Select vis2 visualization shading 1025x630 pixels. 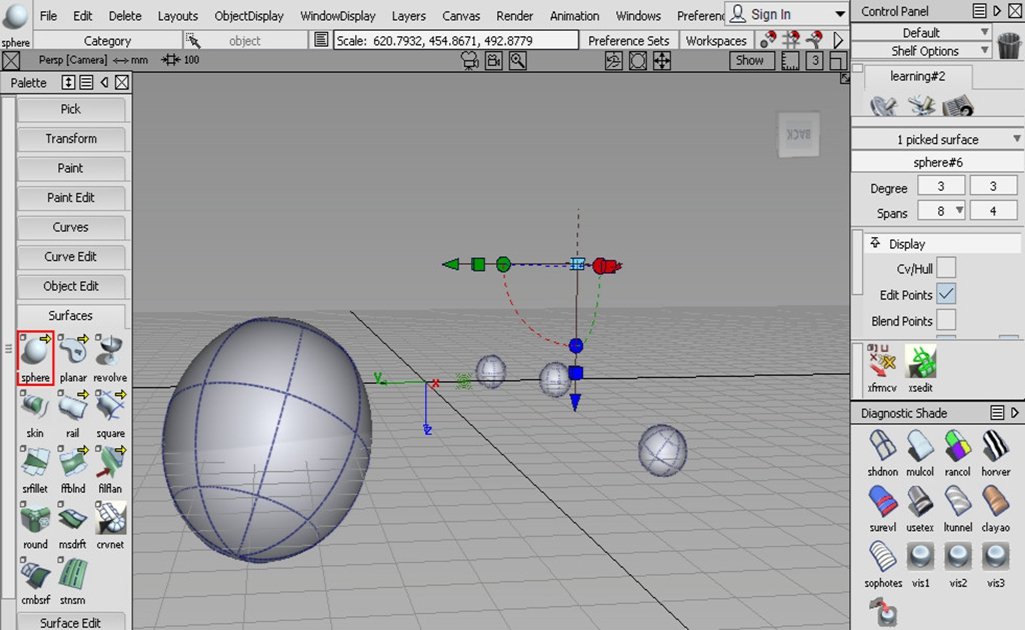click(957, 563)
